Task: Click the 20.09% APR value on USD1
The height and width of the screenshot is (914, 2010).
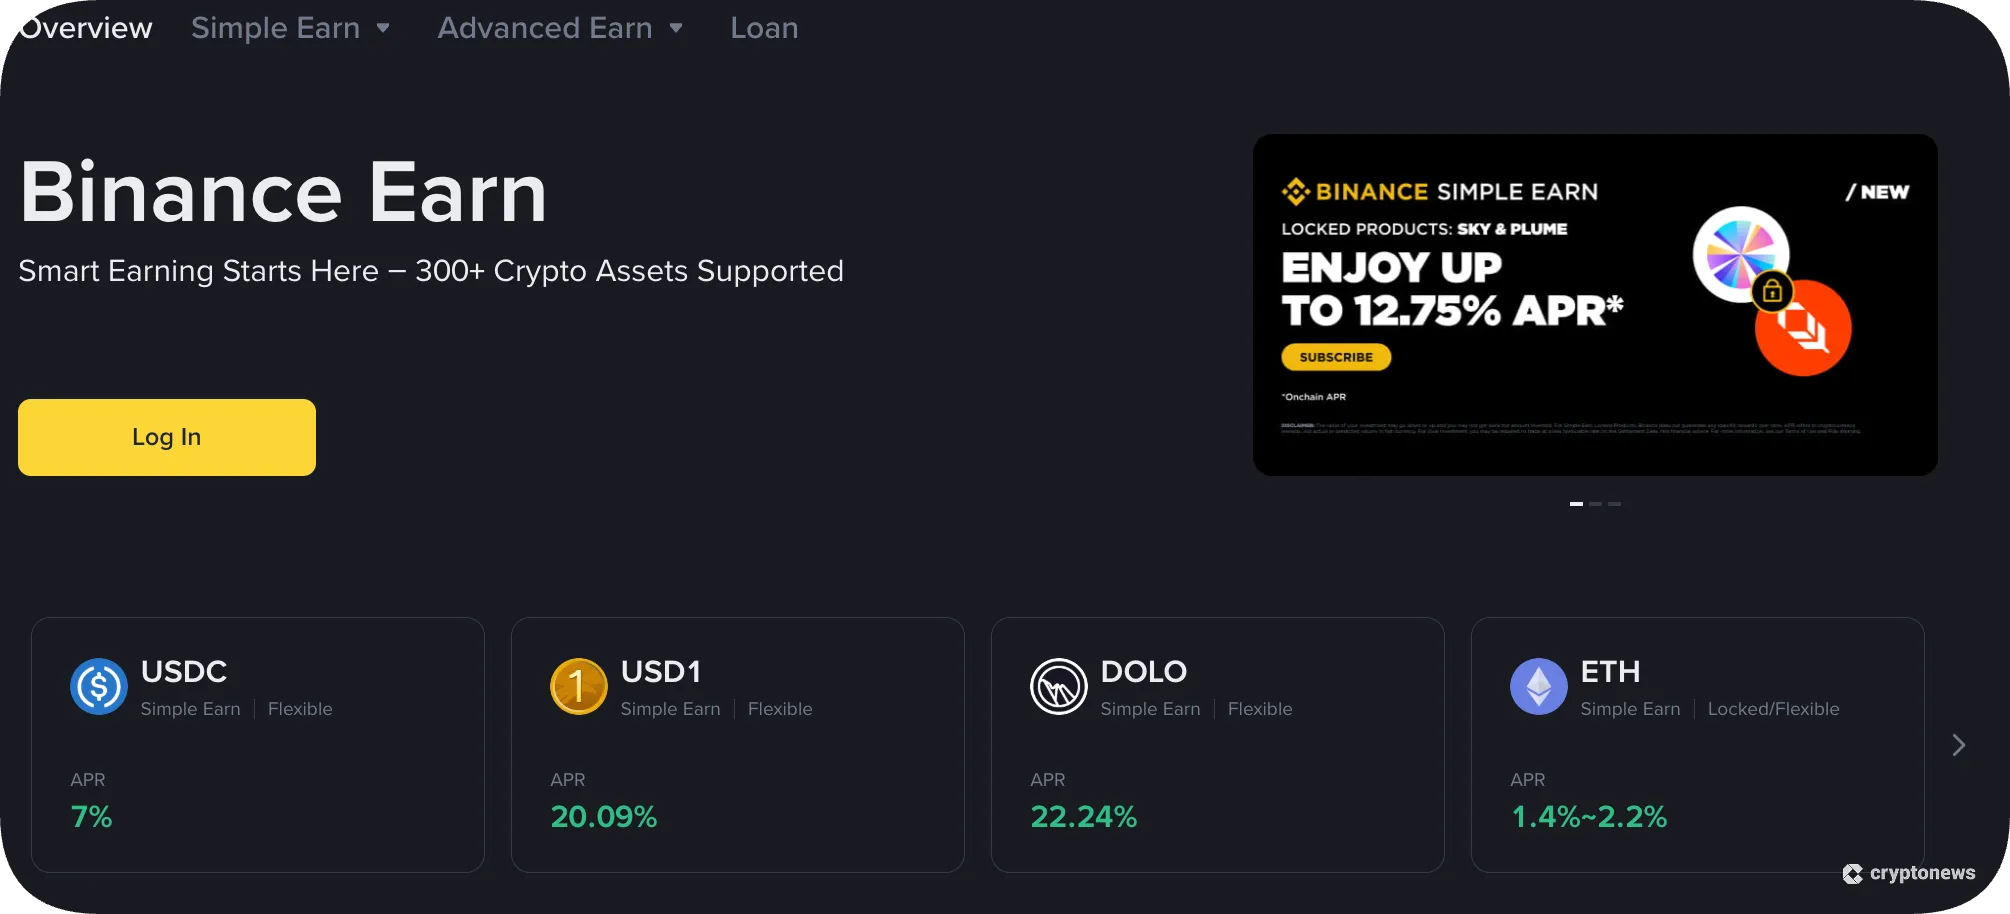Action: (x=604, y=817)
